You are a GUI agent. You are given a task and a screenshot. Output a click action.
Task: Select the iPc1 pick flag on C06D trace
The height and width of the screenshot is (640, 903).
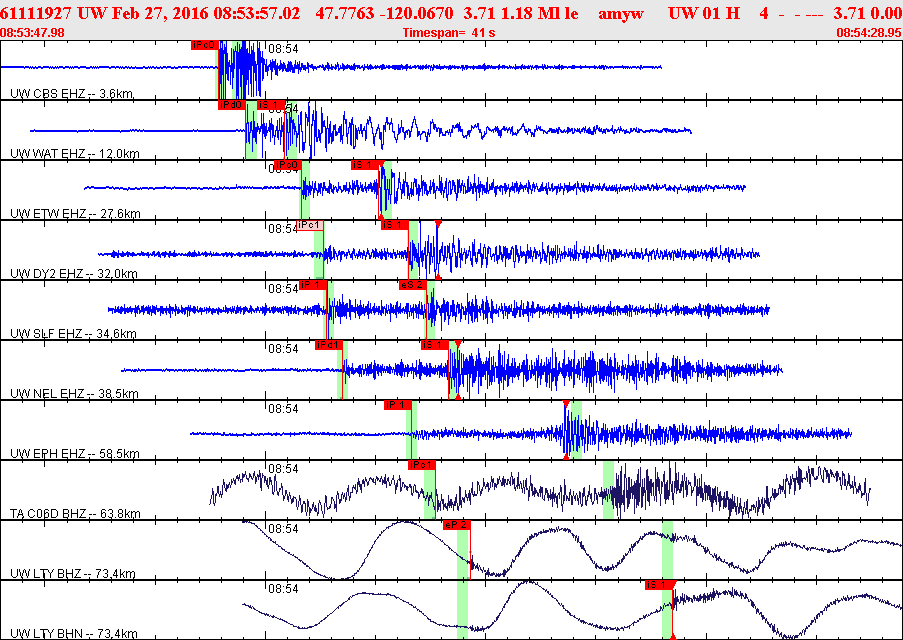(x=422, y=465)
